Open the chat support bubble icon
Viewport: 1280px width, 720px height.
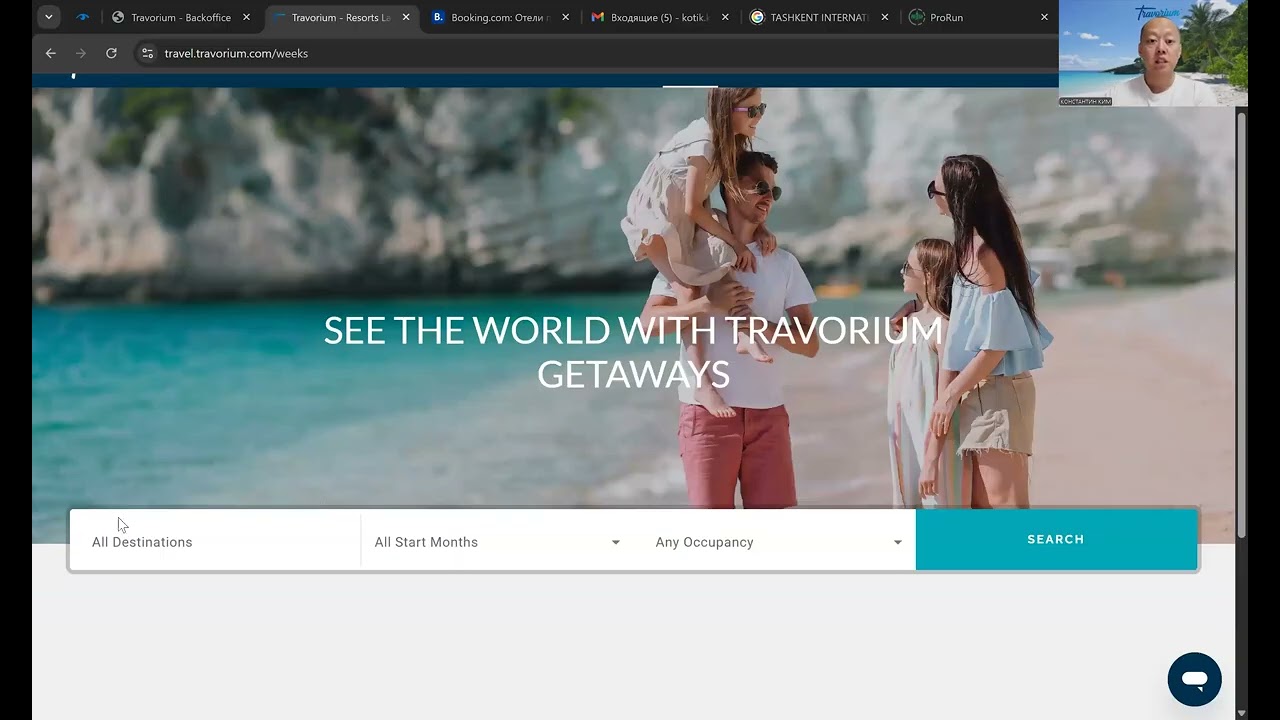pos(1194,680)
